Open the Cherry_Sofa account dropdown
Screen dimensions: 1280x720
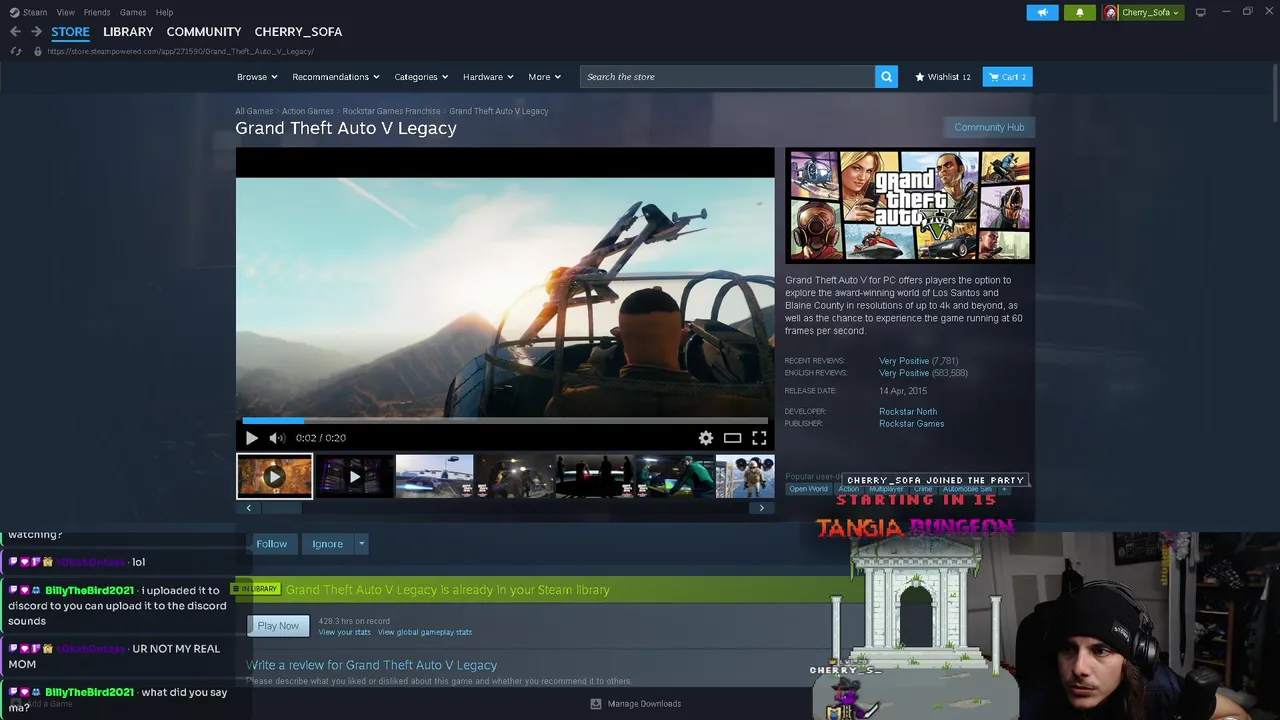point(1150,12)
